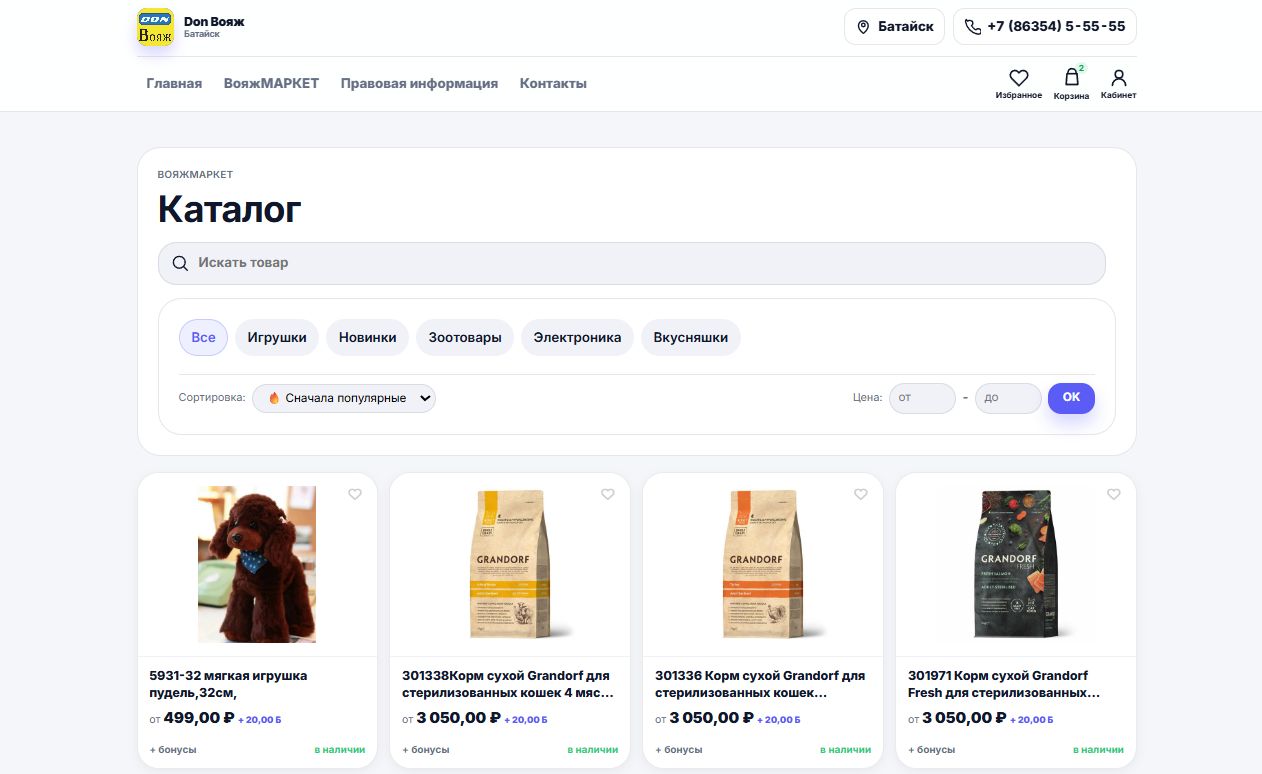Focus the minimum price 'от' field
Image resolution: width=1262 pixels, height=774 pixels.
922,398
